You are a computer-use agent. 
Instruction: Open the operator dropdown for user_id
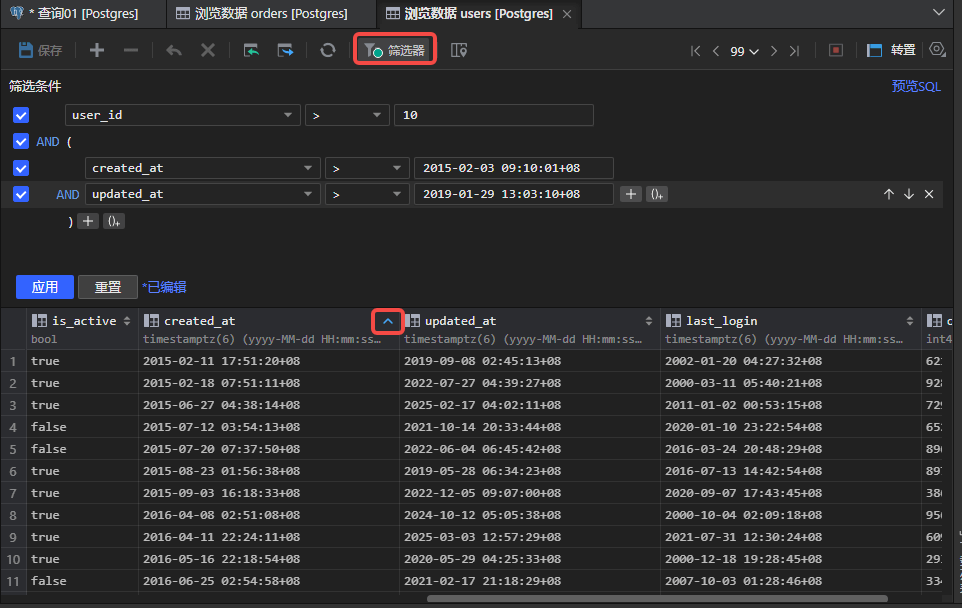click(347, 115)
